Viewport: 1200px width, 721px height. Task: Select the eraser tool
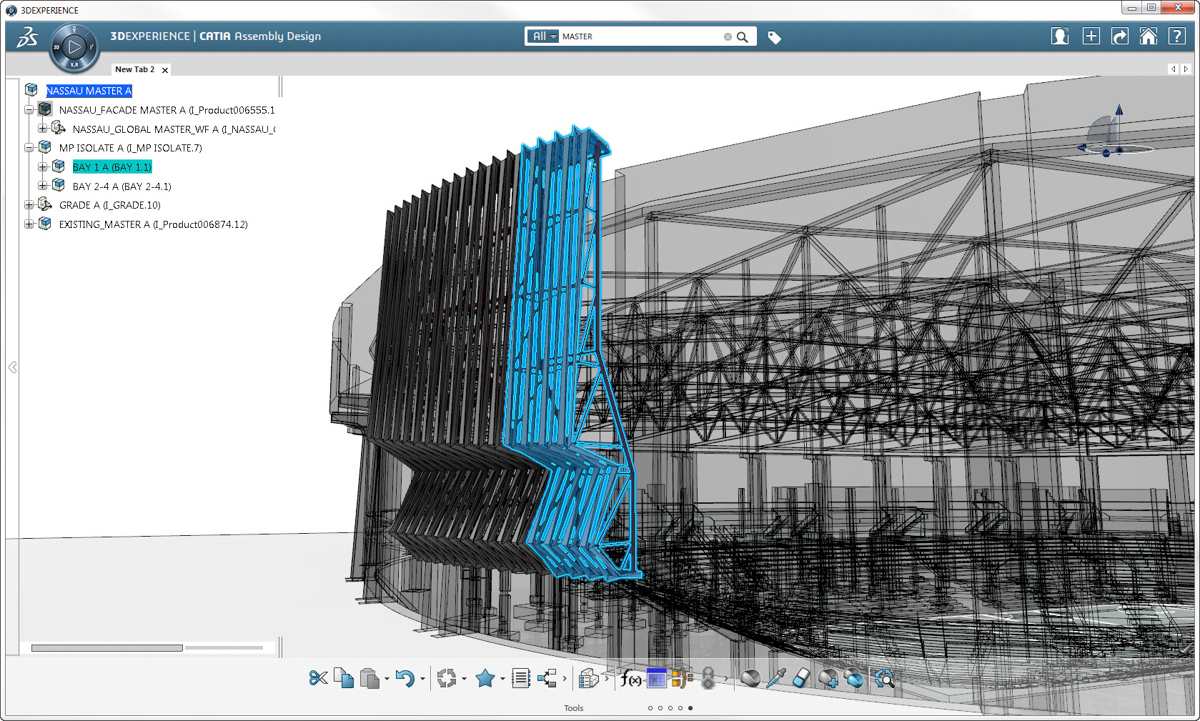(800, 679)
